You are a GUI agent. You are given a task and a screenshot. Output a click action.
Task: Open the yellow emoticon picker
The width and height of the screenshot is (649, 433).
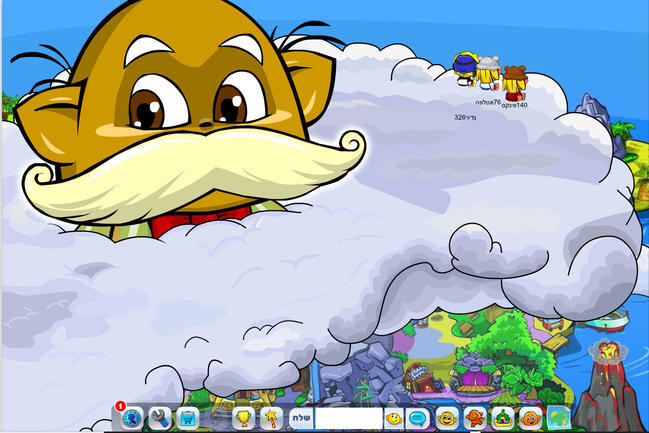click(x=393, y=418)
